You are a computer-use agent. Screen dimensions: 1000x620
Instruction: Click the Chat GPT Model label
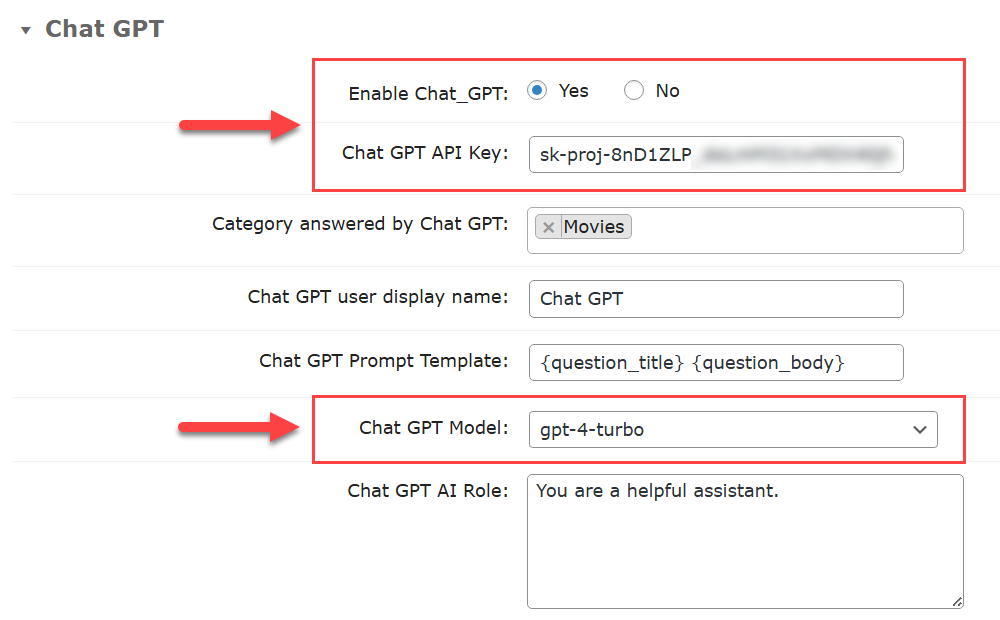434,427
